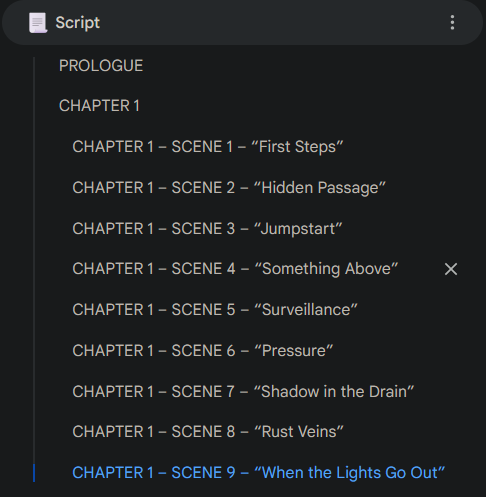Open Scene 1 "First Steps" heading
The image size is (486, 497).
pyautogui.click(x=208, y=147)
